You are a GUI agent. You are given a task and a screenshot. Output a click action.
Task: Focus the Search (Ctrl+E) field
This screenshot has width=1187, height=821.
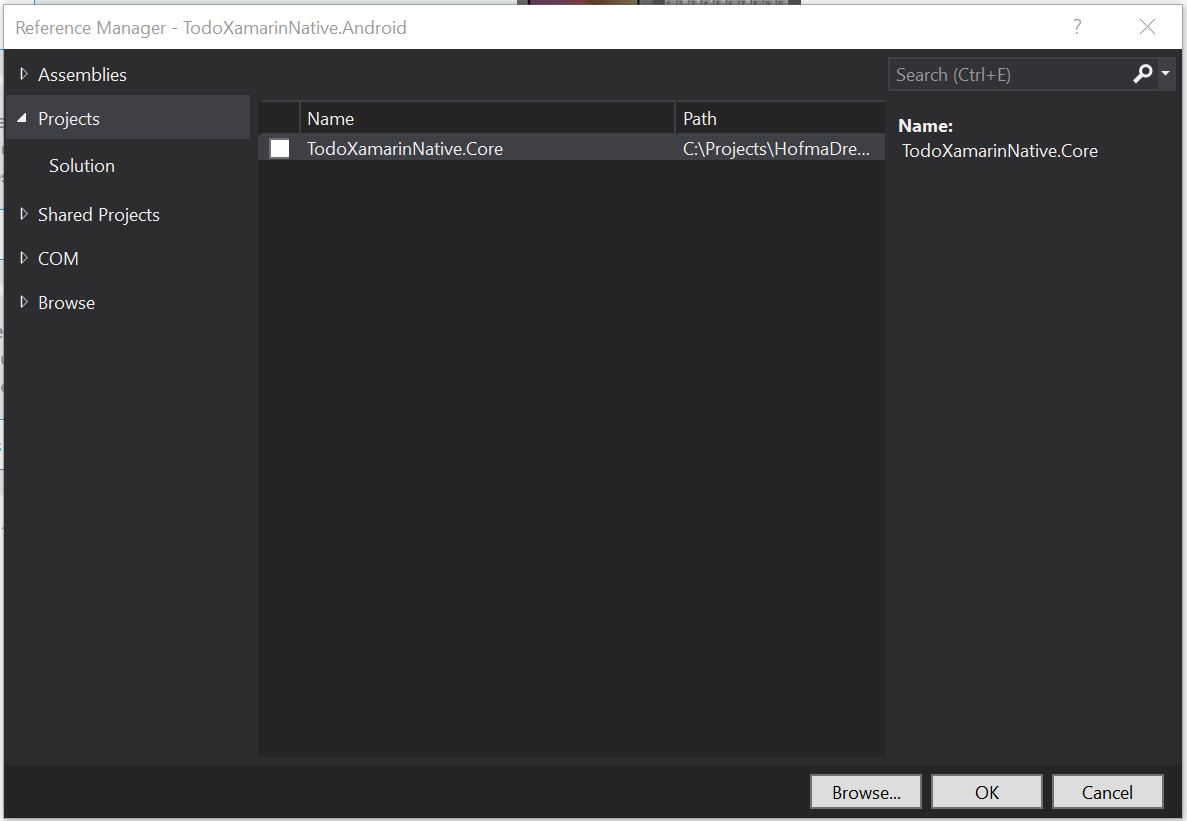pyautogui.click(x=1005, y=75)
